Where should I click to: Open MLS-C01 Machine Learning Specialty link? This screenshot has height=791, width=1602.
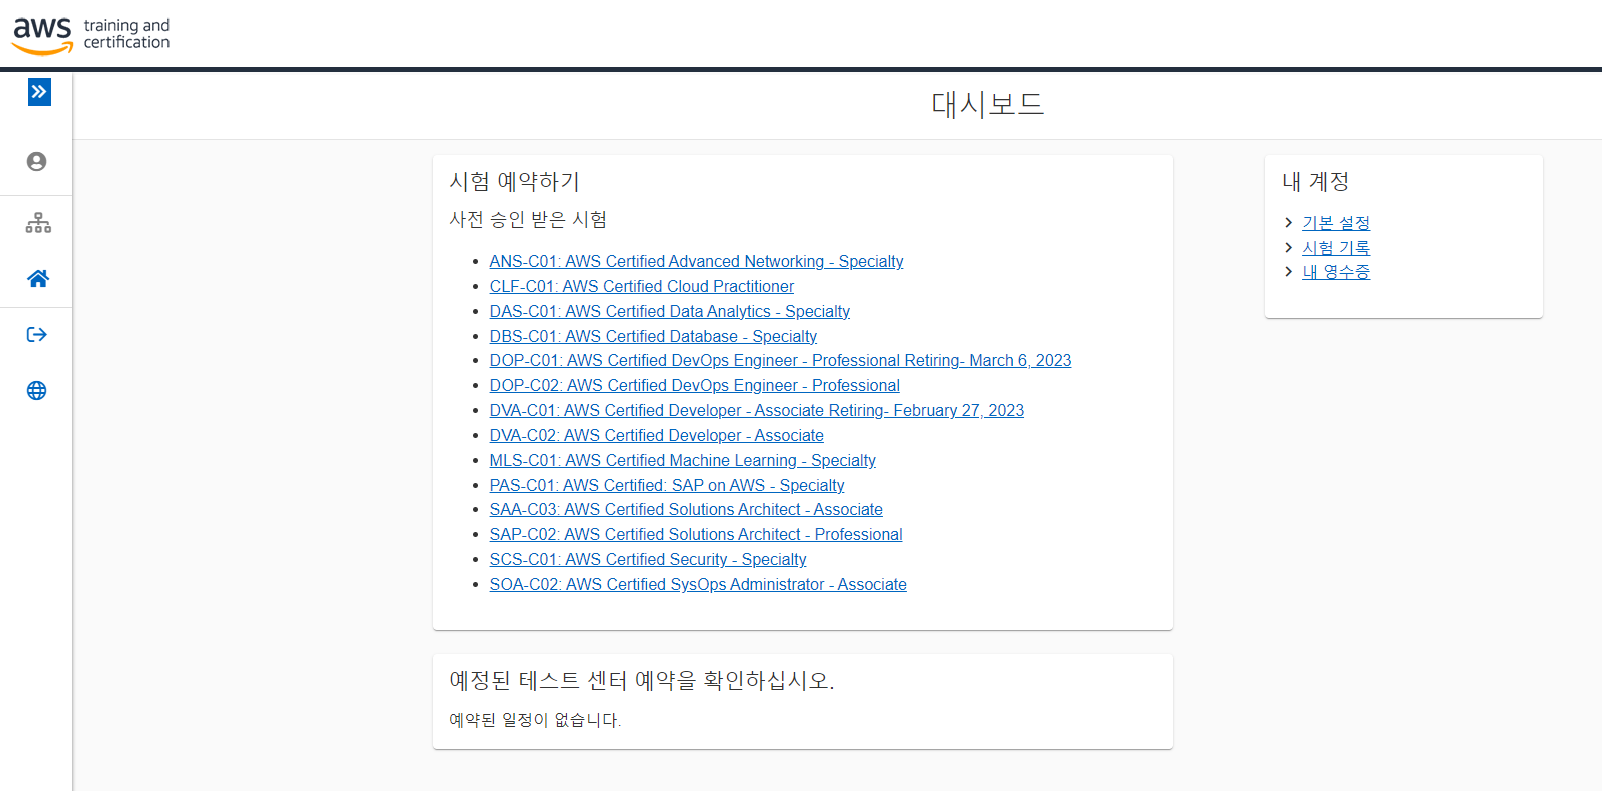coord(682,460)
